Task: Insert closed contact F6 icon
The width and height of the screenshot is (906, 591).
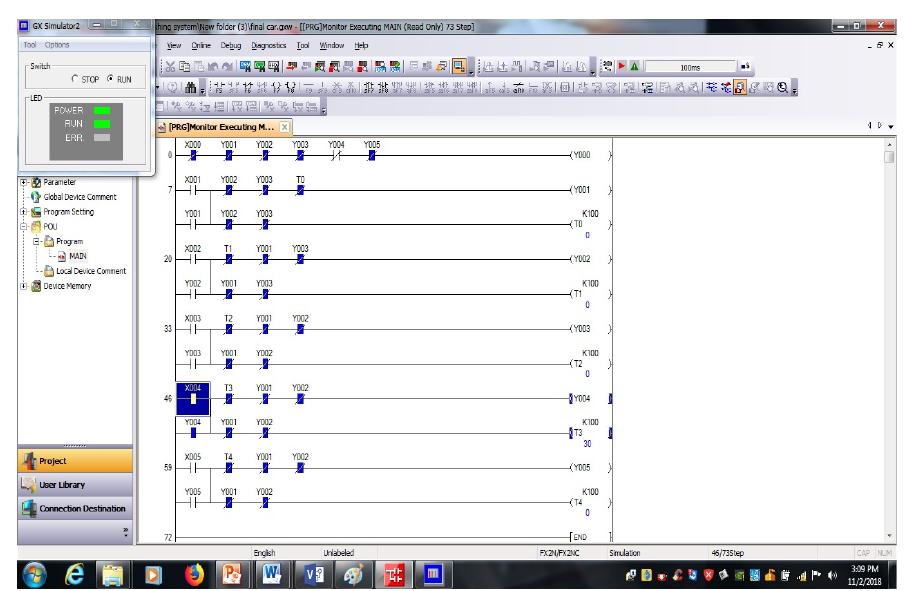Action: (x=248, y=88)
